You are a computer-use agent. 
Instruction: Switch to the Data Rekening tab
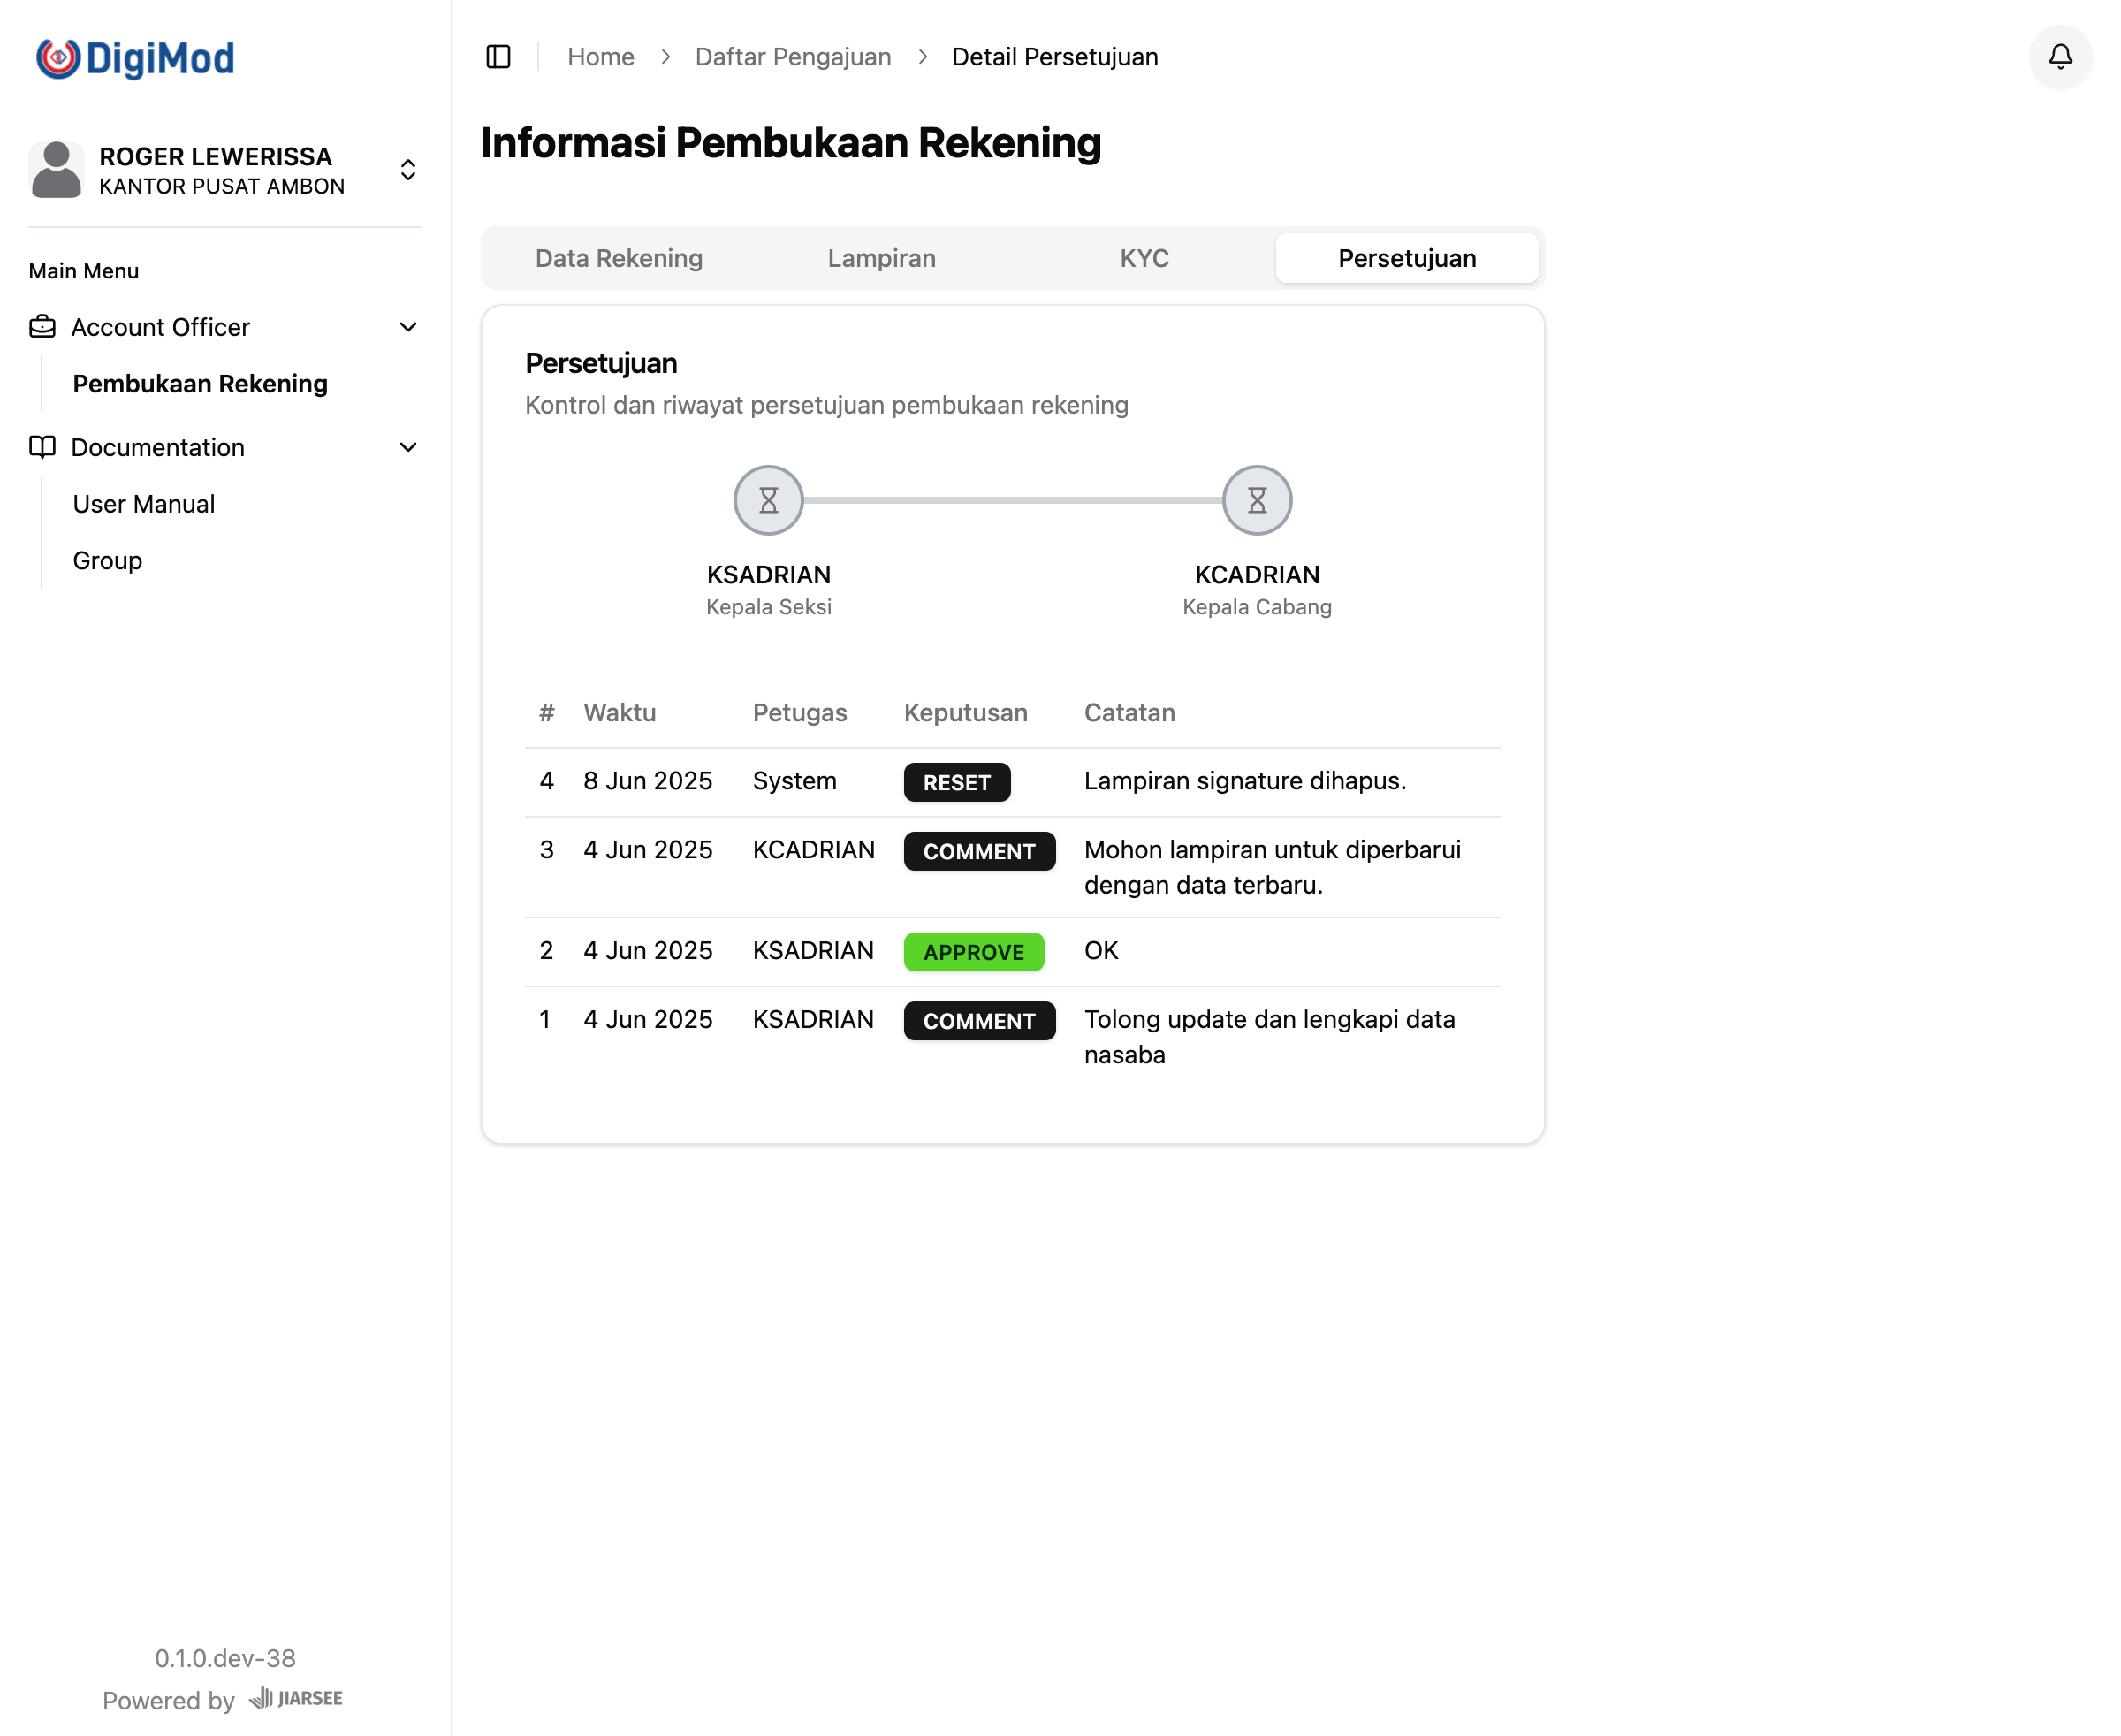pos(619,258)
